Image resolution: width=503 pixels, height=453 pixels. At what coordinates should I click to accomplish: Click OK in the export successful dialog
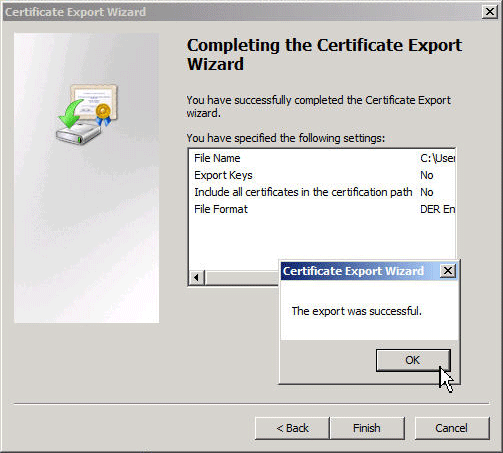pyautogui.click(x=413, y=360)
